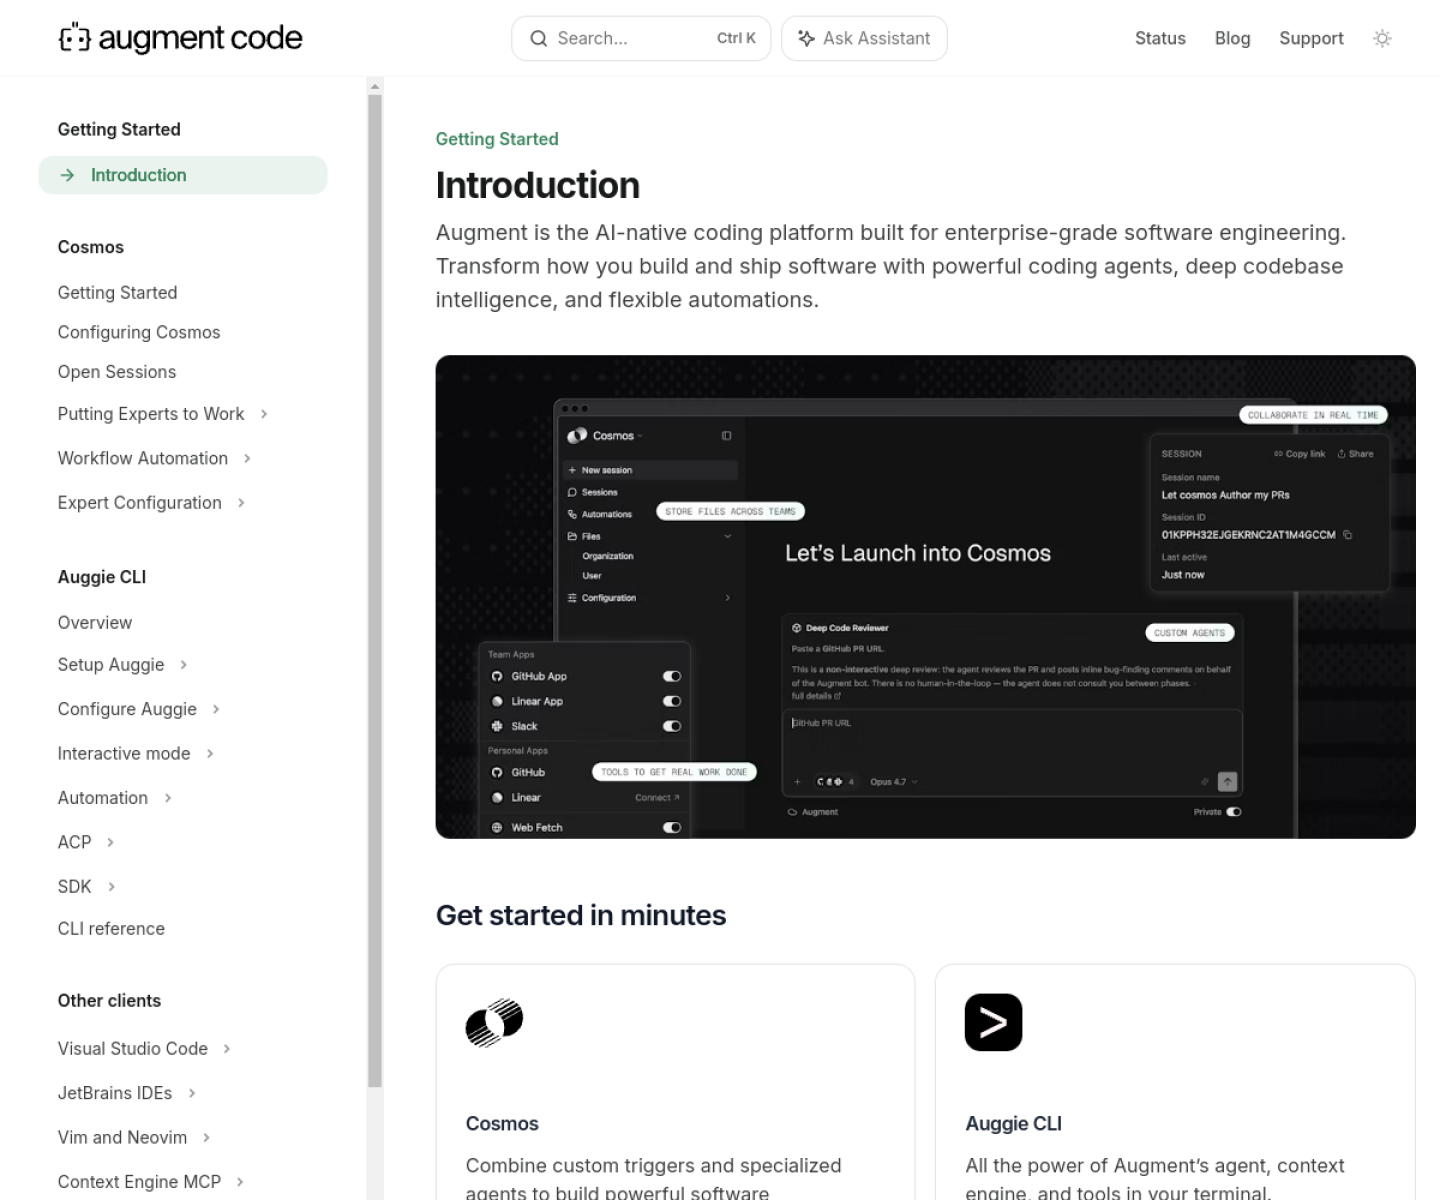Open the Cosmos card

[675, 1082]
